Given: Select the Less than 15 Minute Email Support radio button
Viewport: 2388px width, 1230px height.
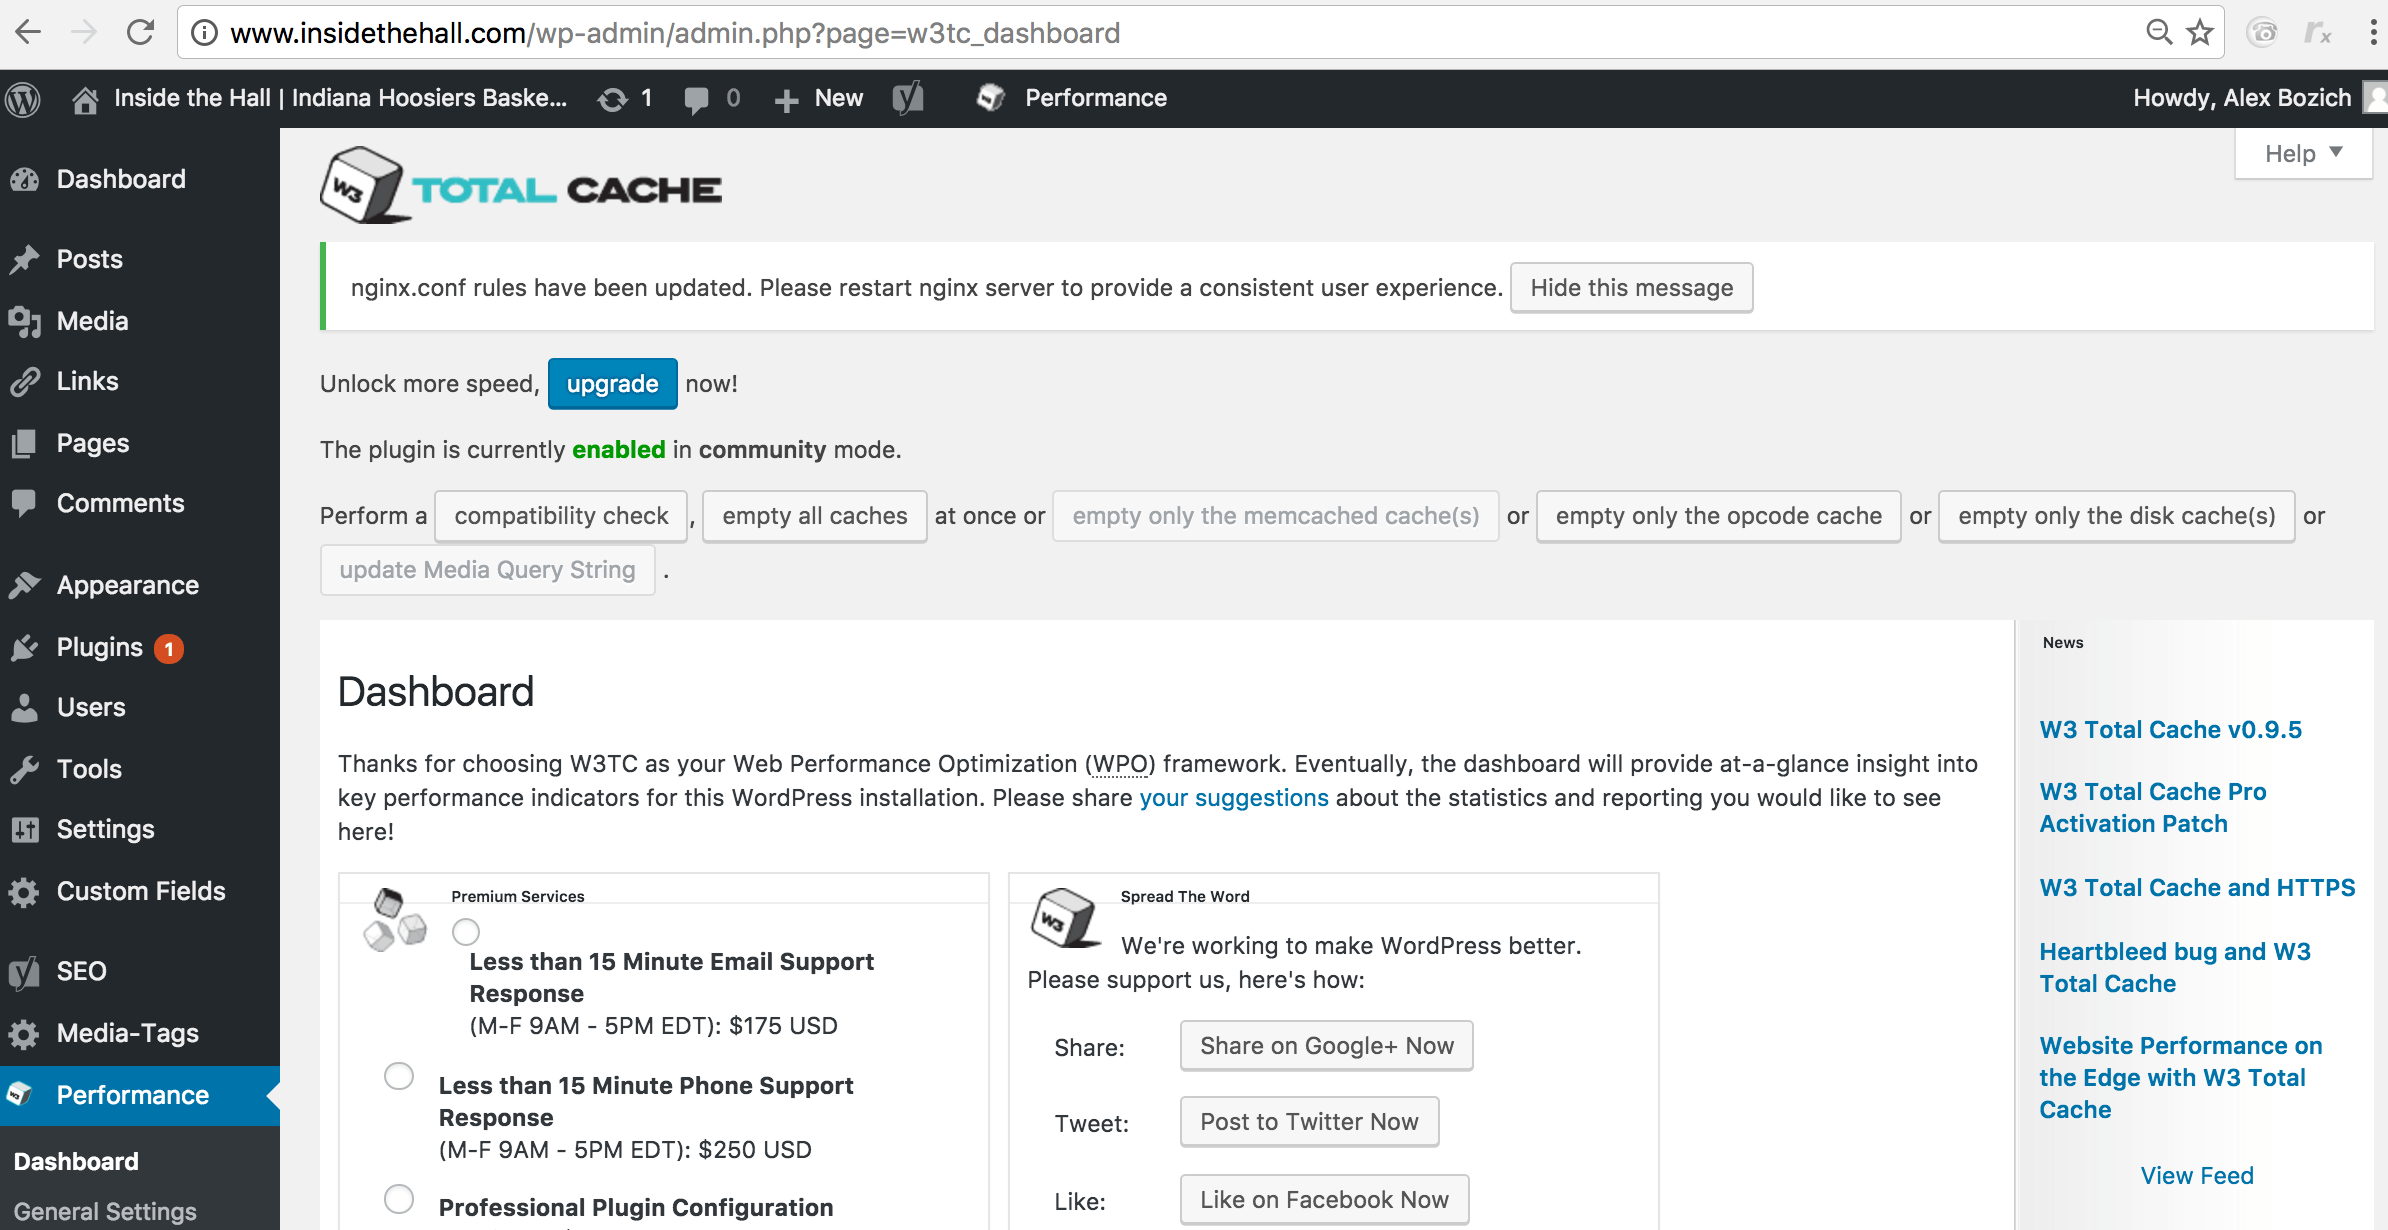Looking at the screenshot, I should [466, 932].
